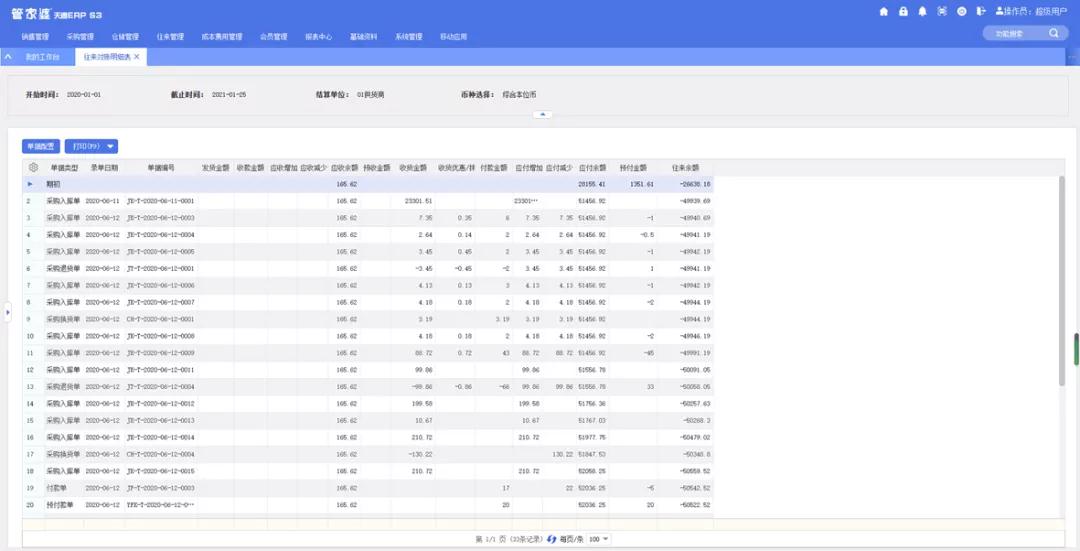1080x551 pixels.
Task: Click the column settings gear icon
Action: pos(33,168)
